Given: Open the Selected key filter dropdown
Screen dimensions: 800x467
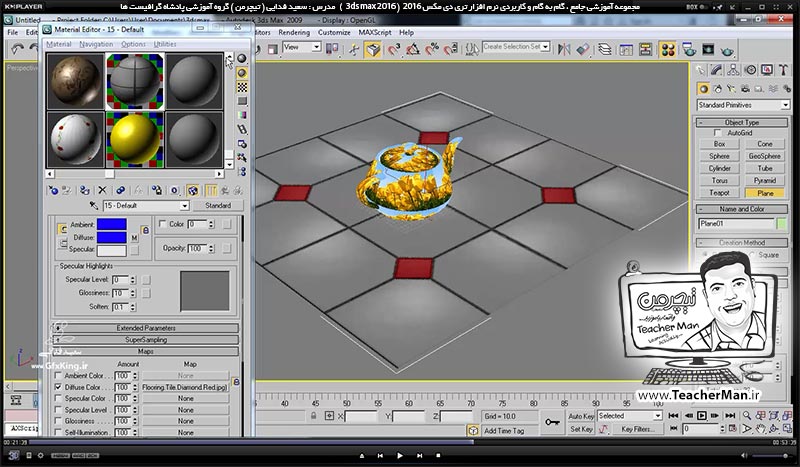Looking at the screenshot, I should click(657, 416).
